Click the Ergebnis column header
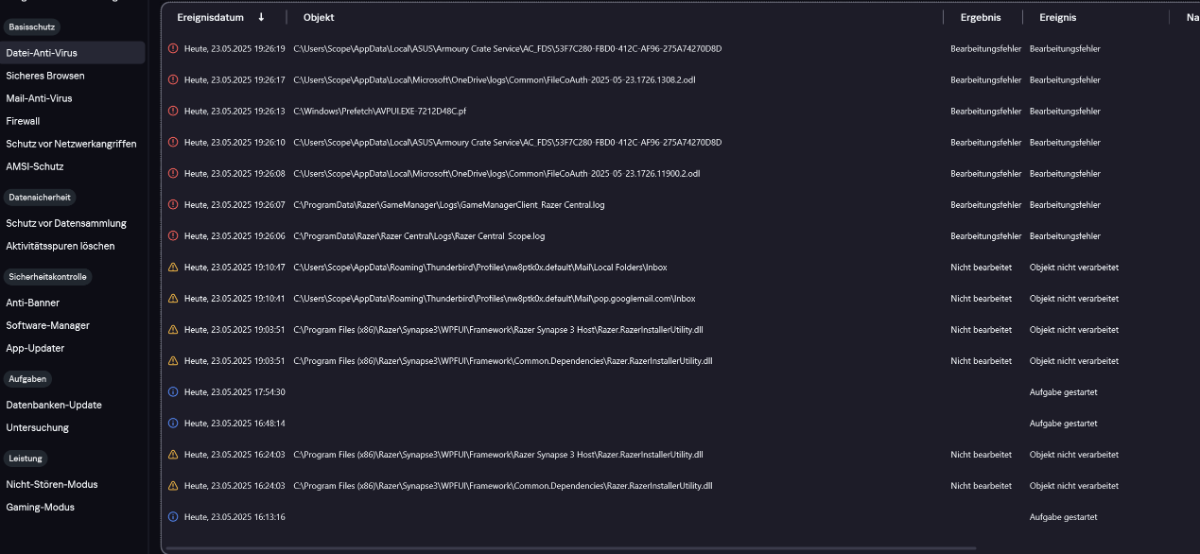 (980, 17)
